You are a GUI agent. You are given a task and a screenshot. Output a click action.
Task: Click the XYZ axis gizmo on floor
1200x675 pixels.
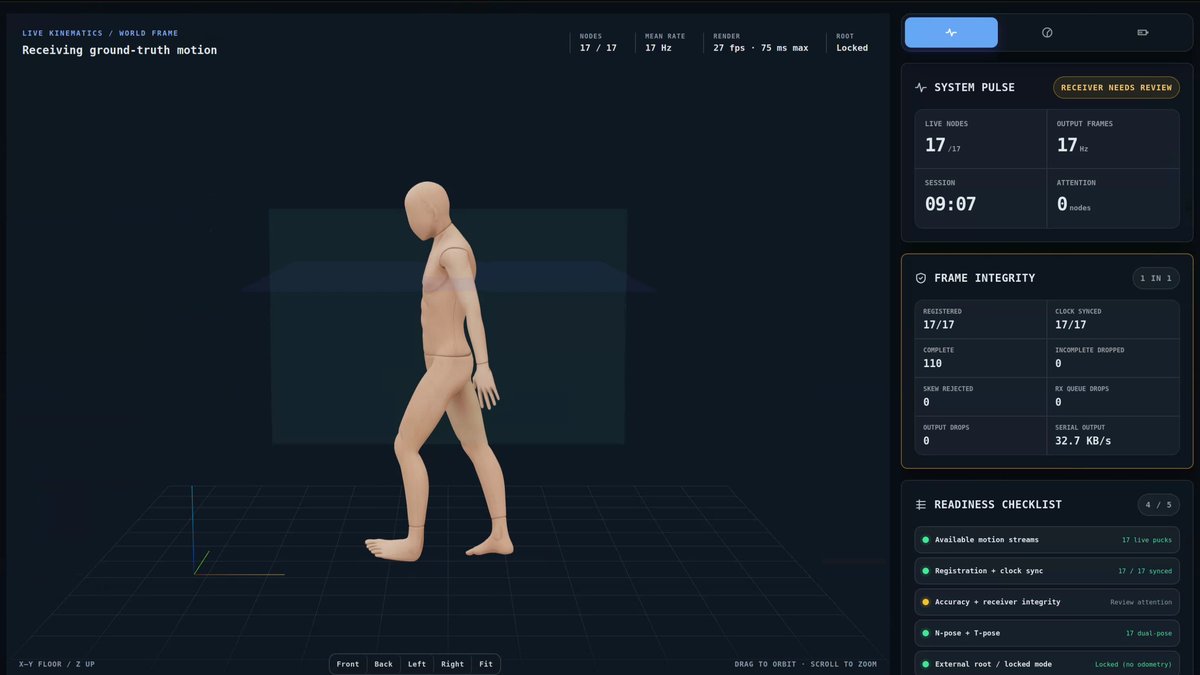237,532
